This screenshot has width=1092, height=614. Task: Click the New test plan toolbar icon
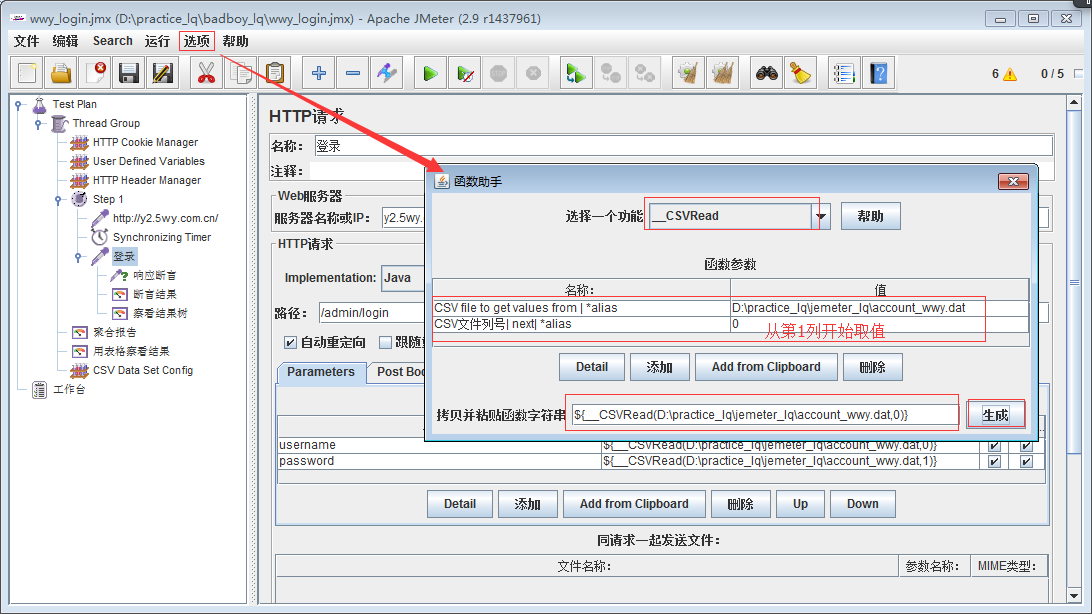27,73
